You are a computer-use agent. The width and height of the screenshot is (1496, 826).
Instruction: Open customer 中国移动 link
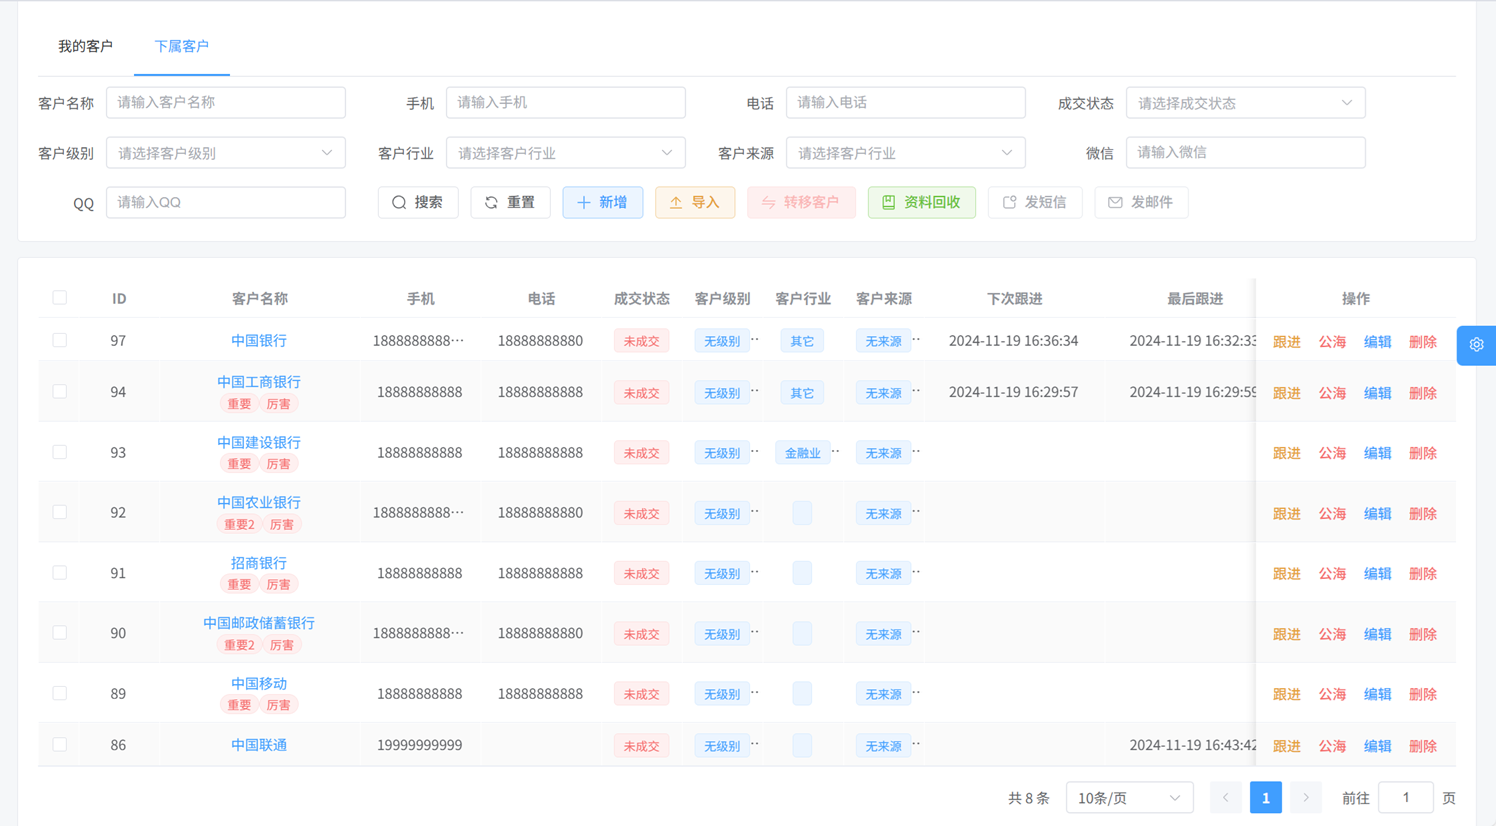(x=259, y=684)
